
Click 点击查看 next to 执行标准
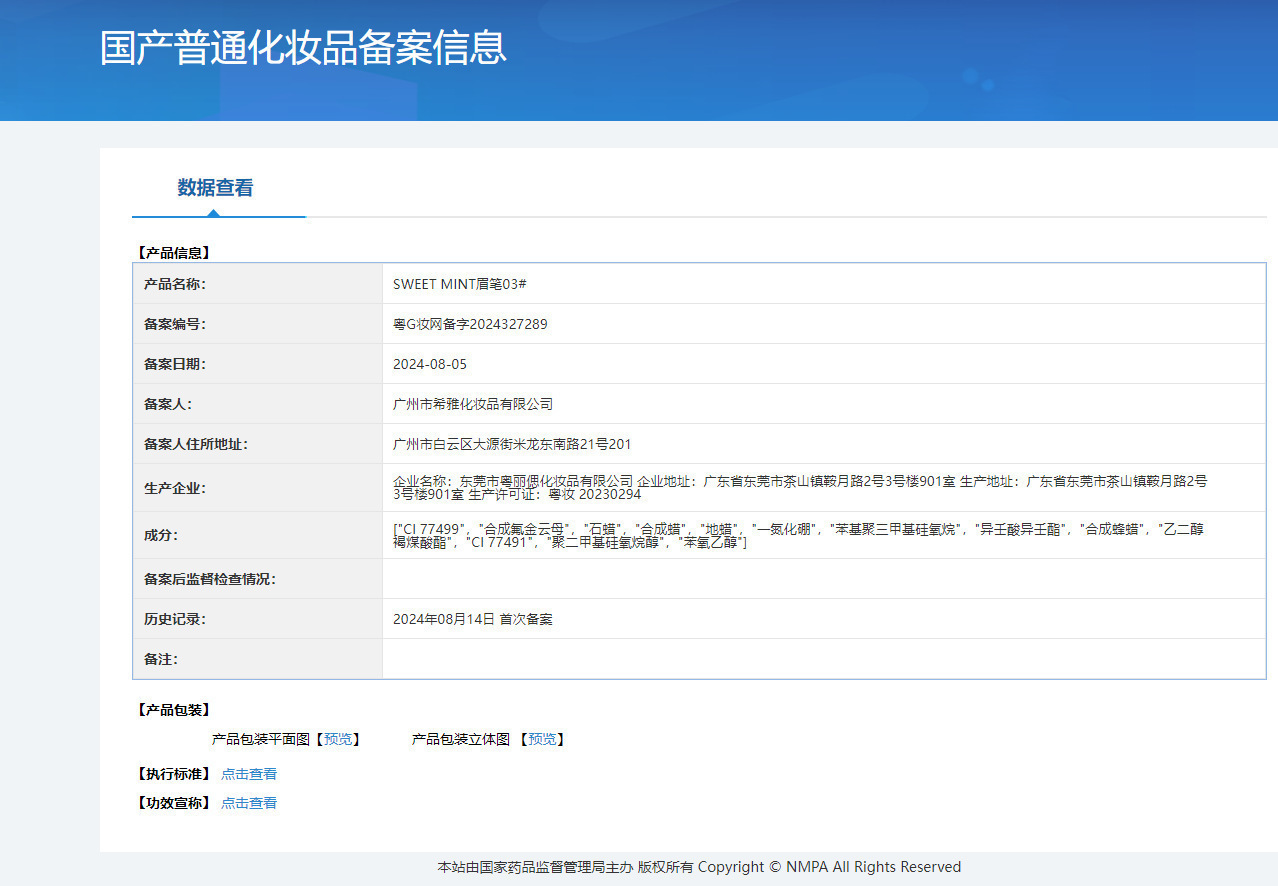pos(249,774)
